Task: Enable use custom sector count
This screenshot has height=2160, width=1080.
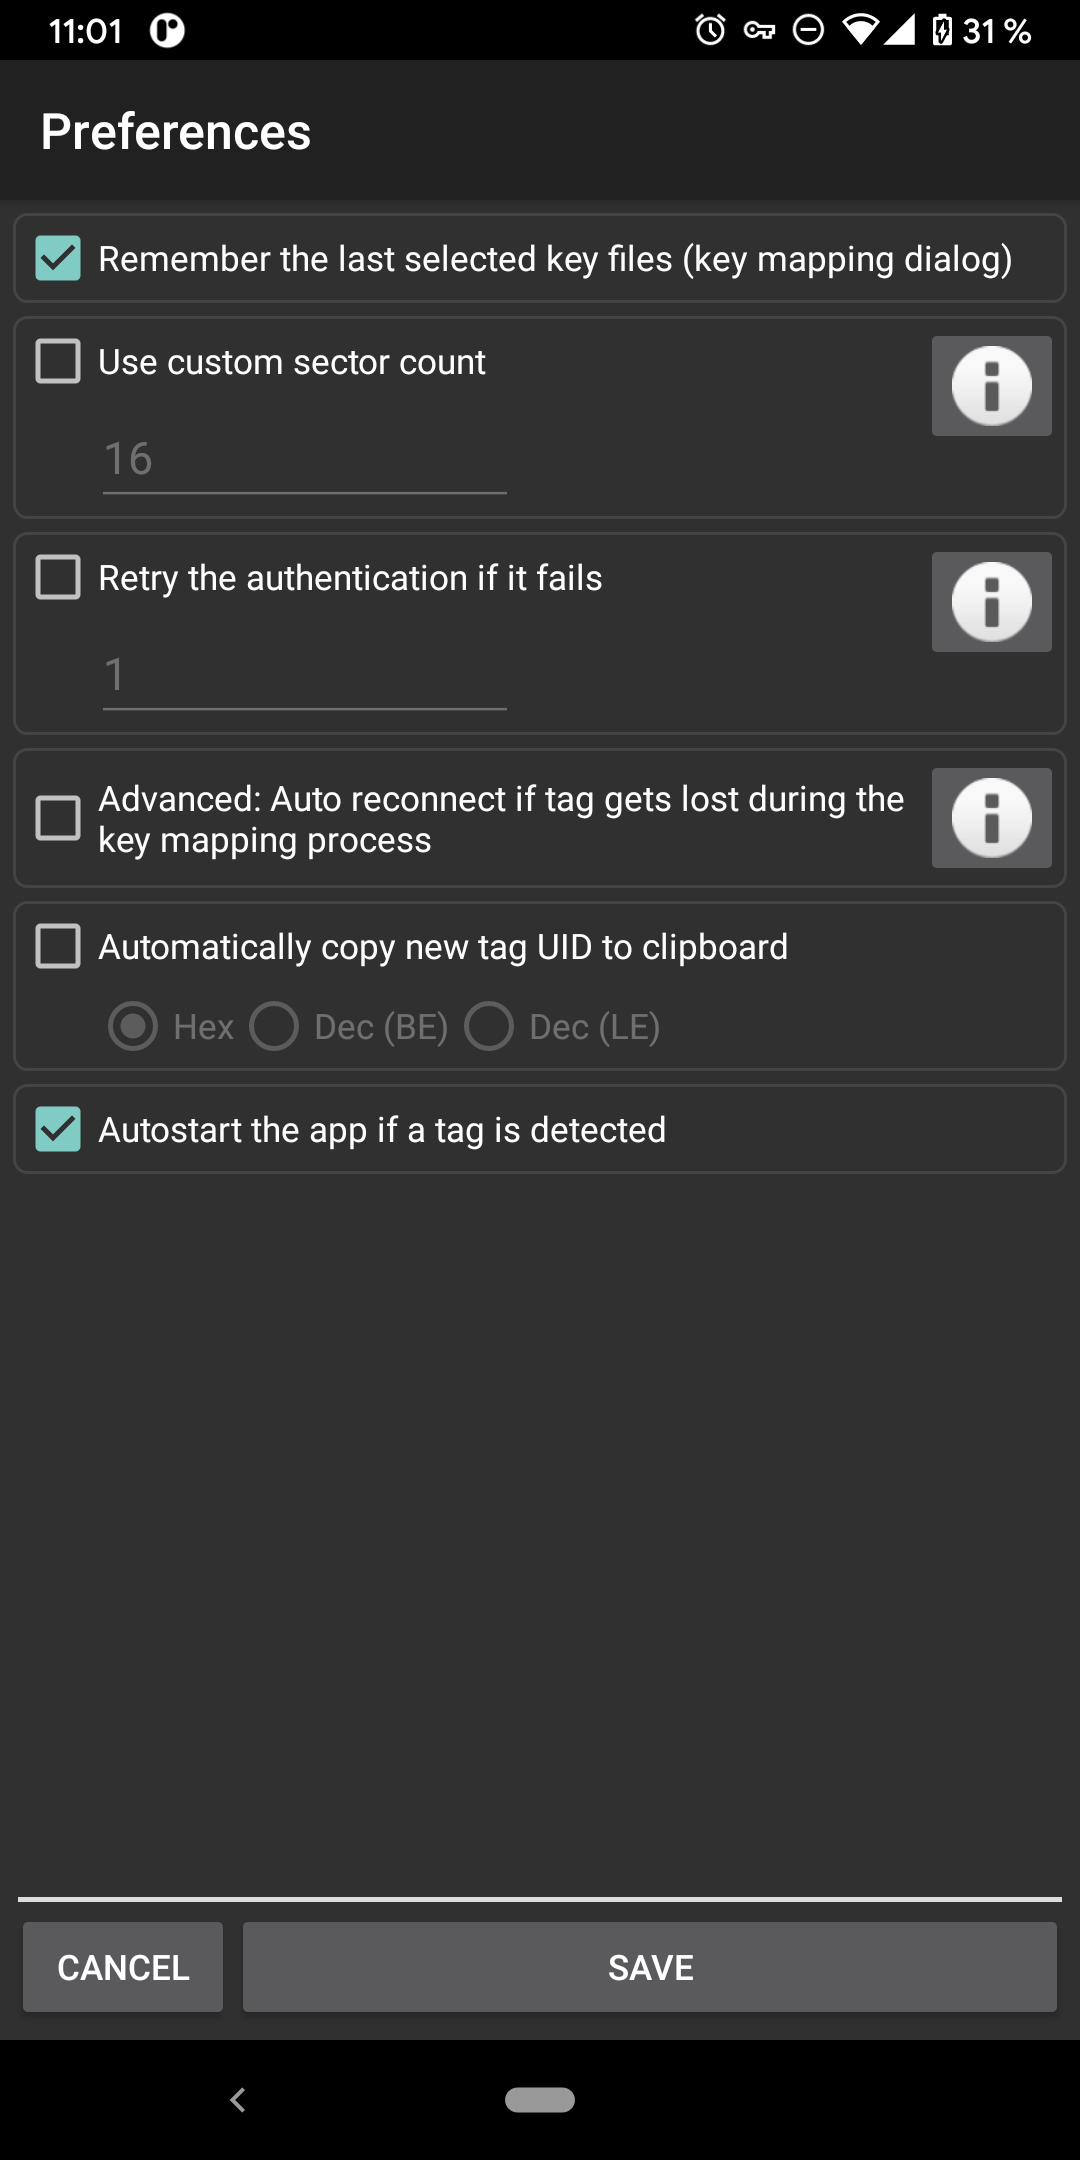Action: (58, 361)
